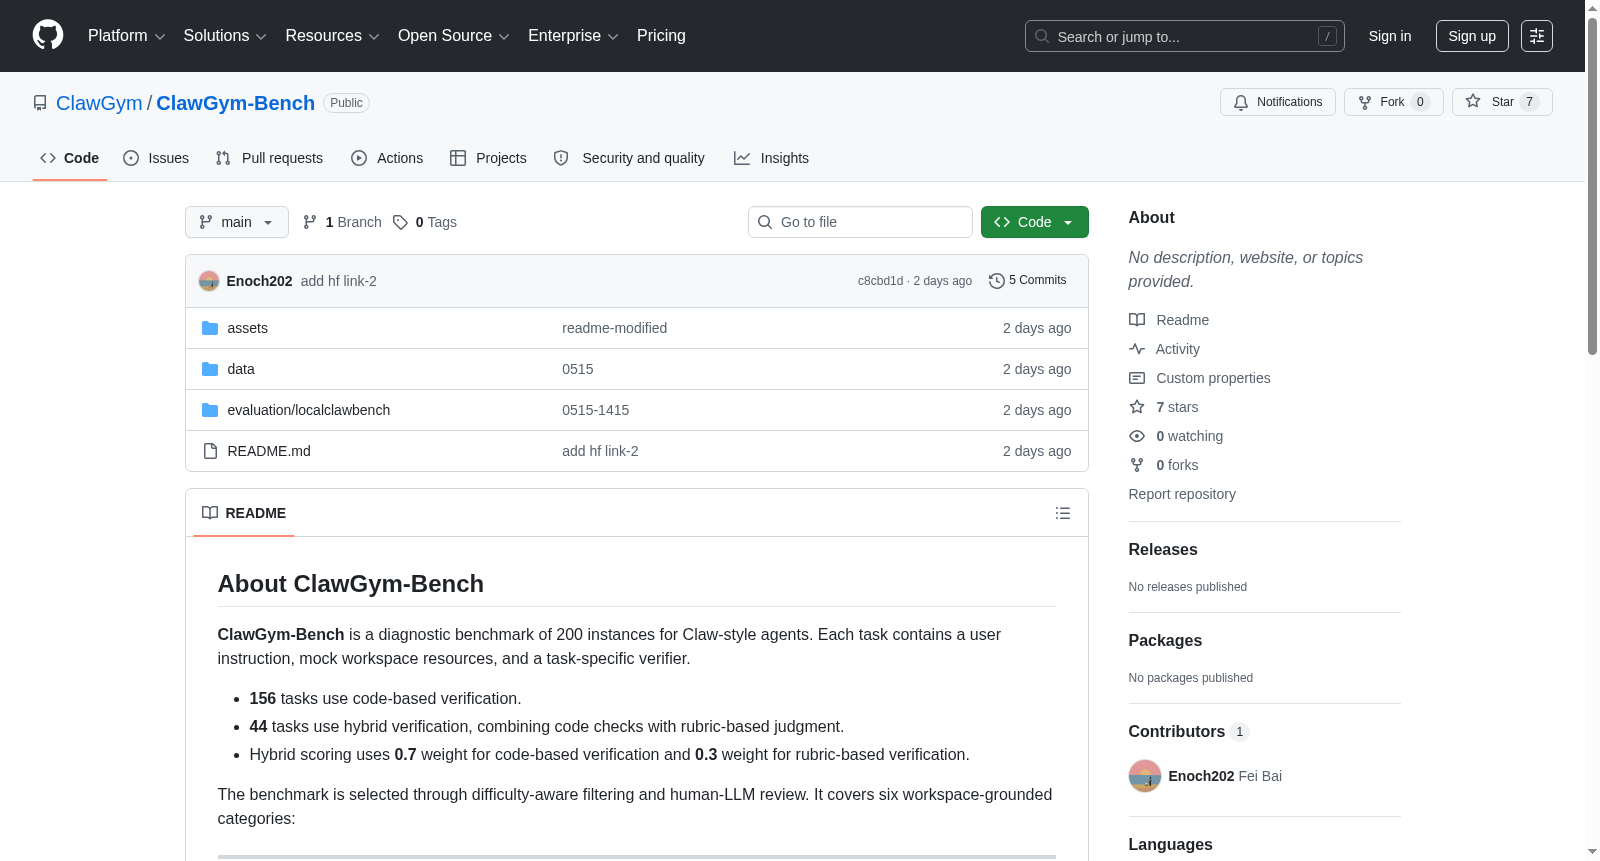Open the appearance settings icon button

point(1537,36)
